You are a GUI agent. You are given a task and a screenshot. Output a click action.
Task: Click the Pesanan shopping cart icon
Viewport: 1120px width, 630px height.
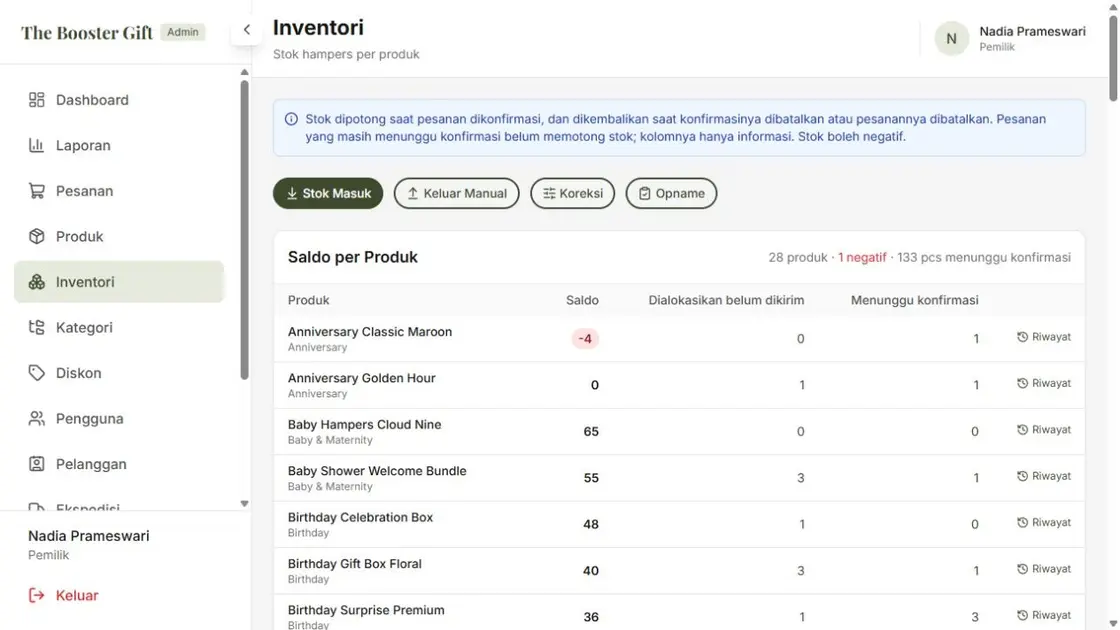pyautogui.click(x=36, y=191)
